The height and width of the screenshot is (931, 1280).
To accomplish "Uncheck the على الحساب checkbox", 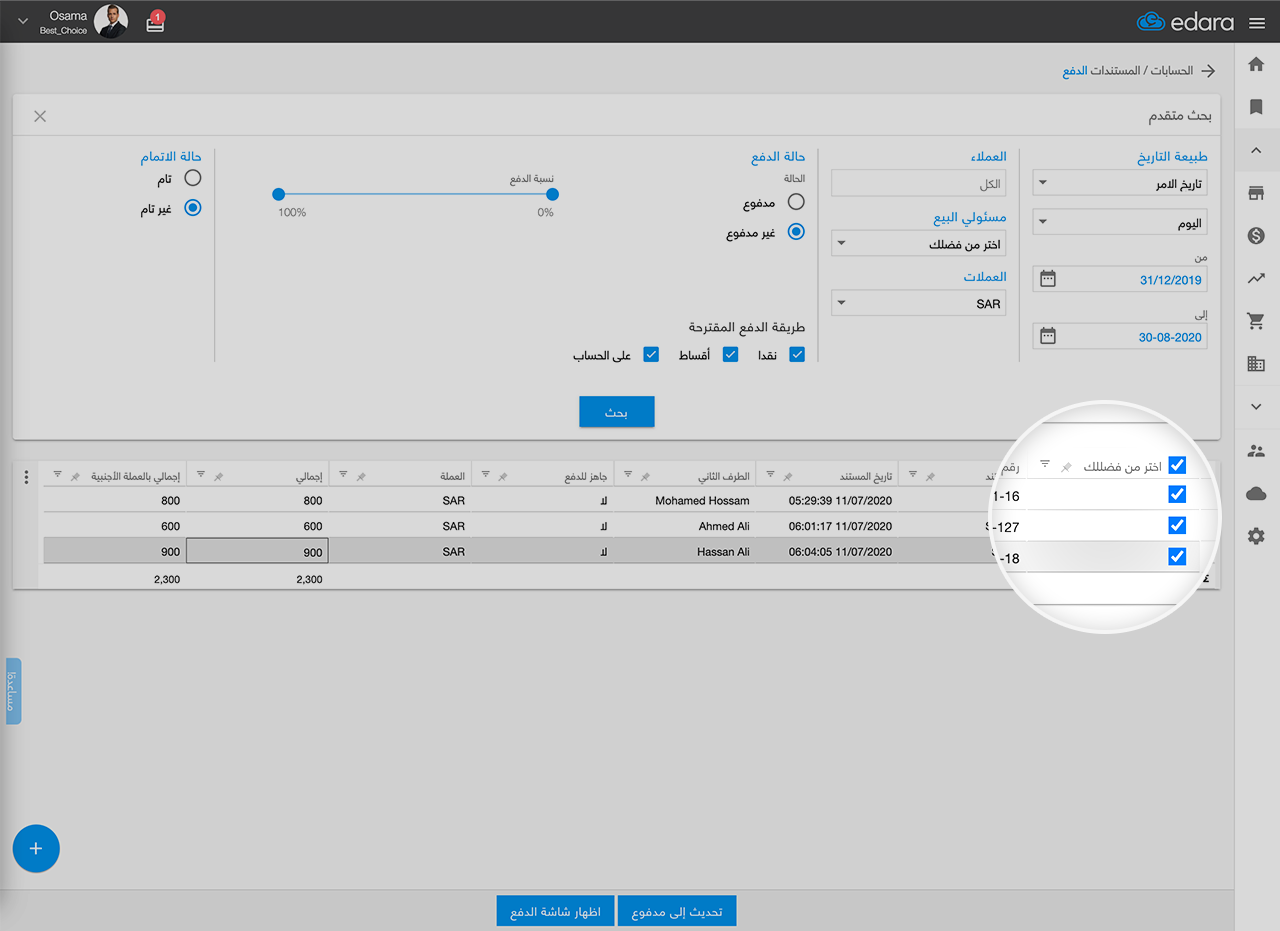I will (x=651, y=354).
